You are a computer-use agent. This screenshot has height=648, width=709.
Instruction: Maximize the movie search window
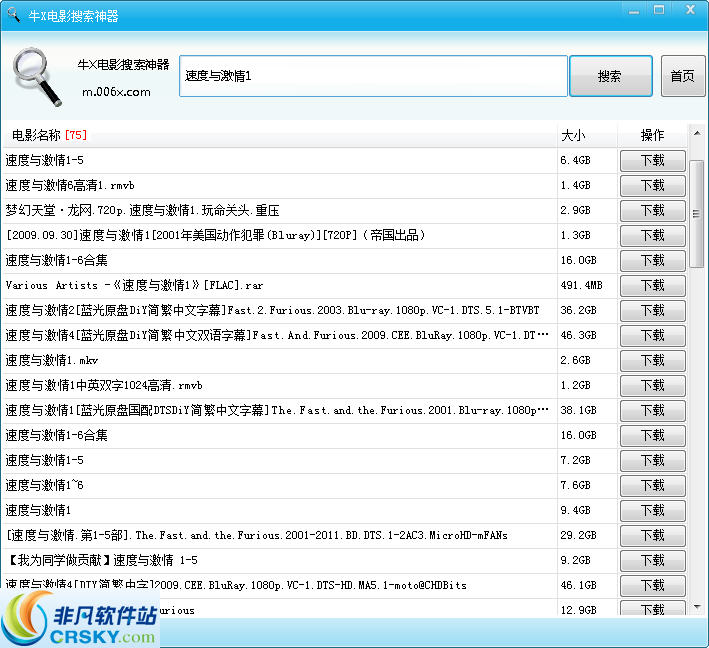tap(660, 10)
